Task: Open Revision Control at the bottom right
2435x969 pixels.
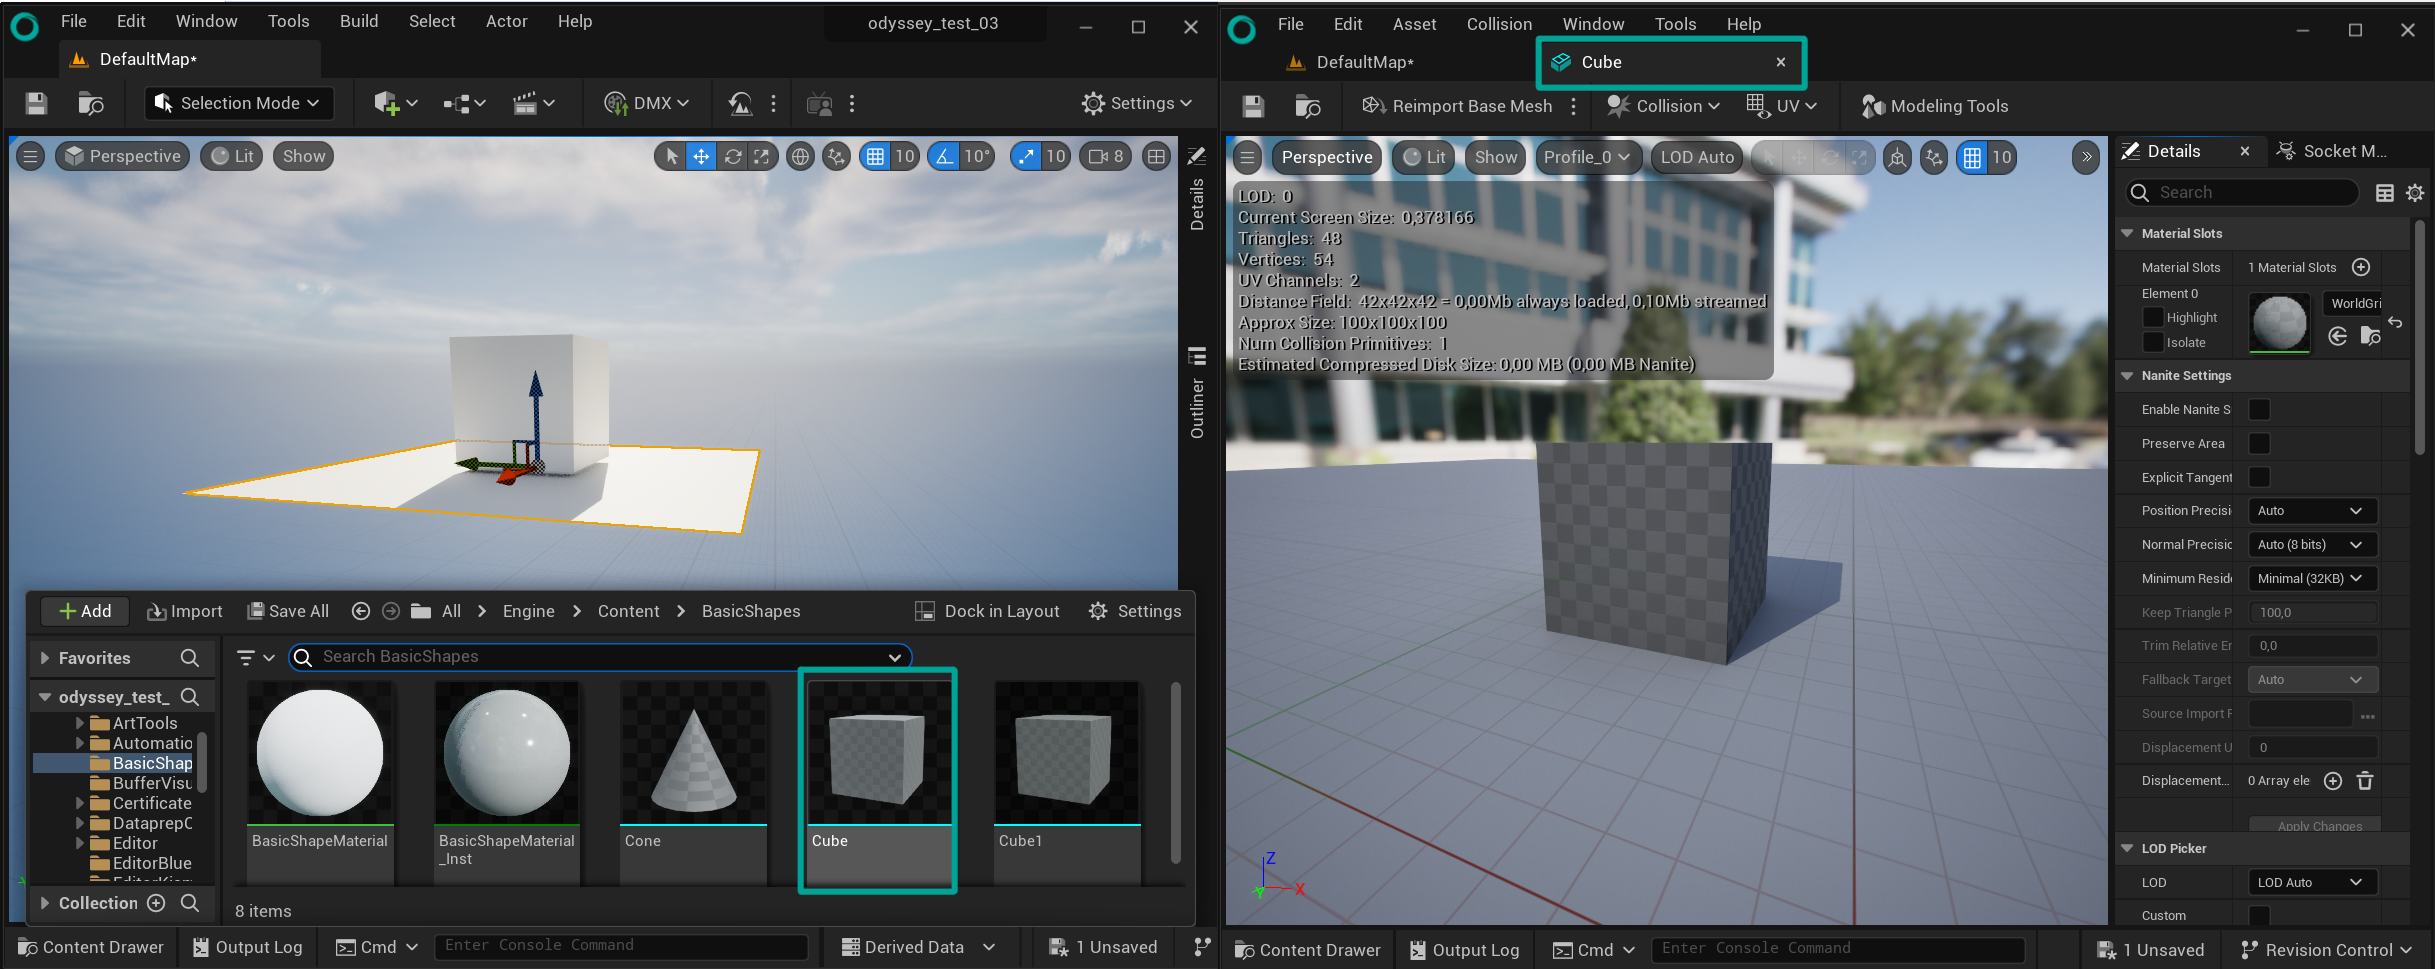Action: [x=2326, y=949]
